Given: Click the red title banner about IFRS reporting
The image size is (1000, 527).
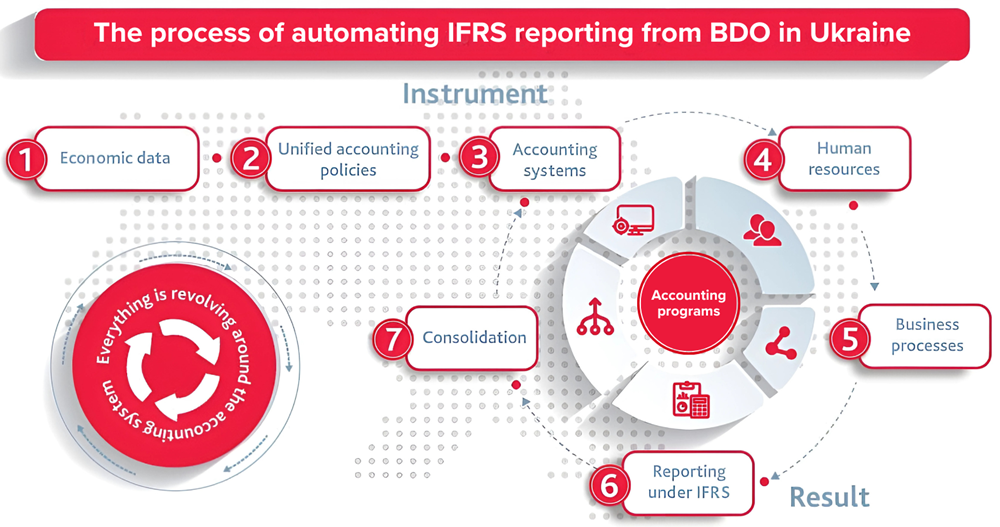Looking at the screenshot, I should click(502, 33).
